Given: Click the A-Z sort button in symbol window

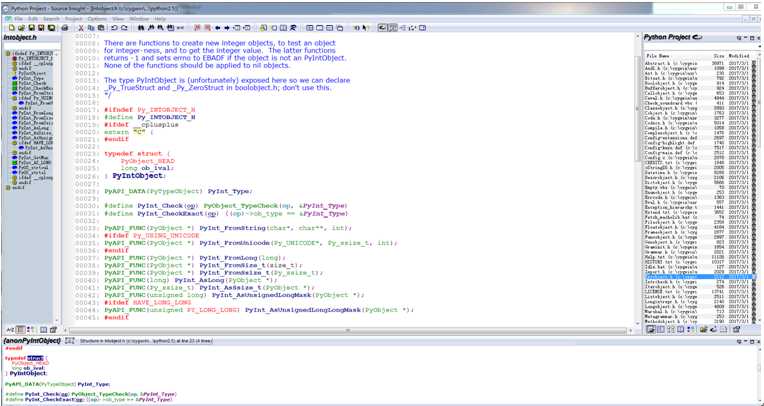Looking at the screenshot, I should pos(11,330).
